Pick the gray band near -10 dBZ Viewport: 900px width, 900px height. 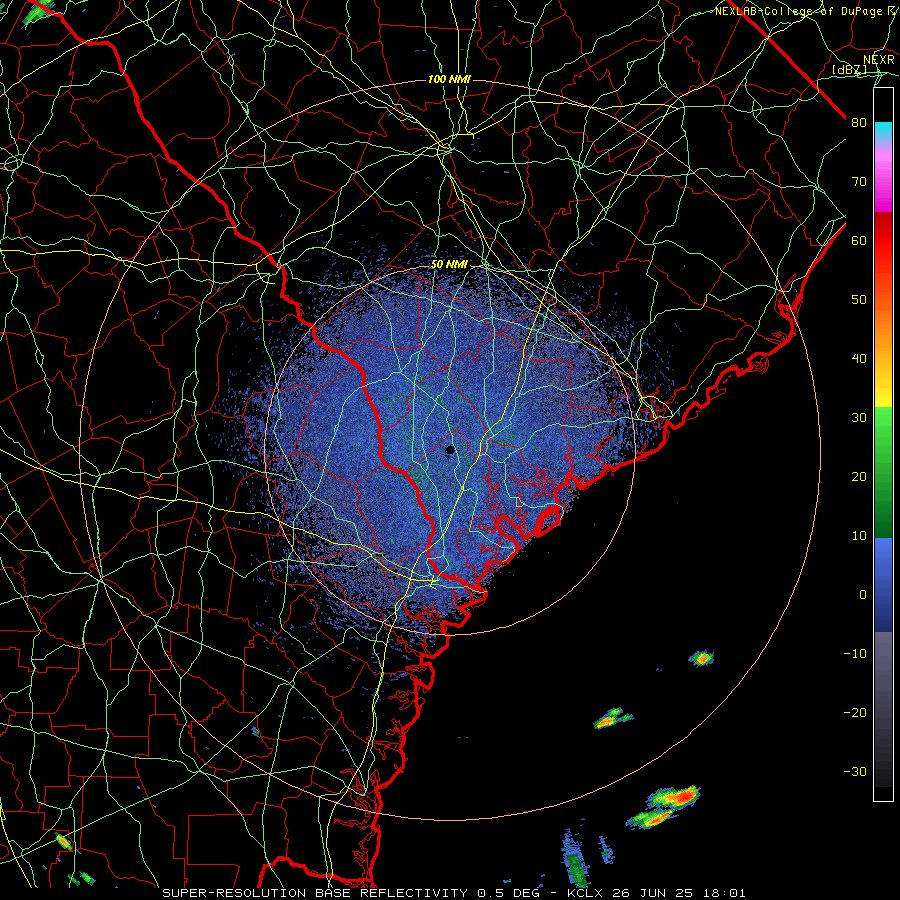tap(883, 654)
